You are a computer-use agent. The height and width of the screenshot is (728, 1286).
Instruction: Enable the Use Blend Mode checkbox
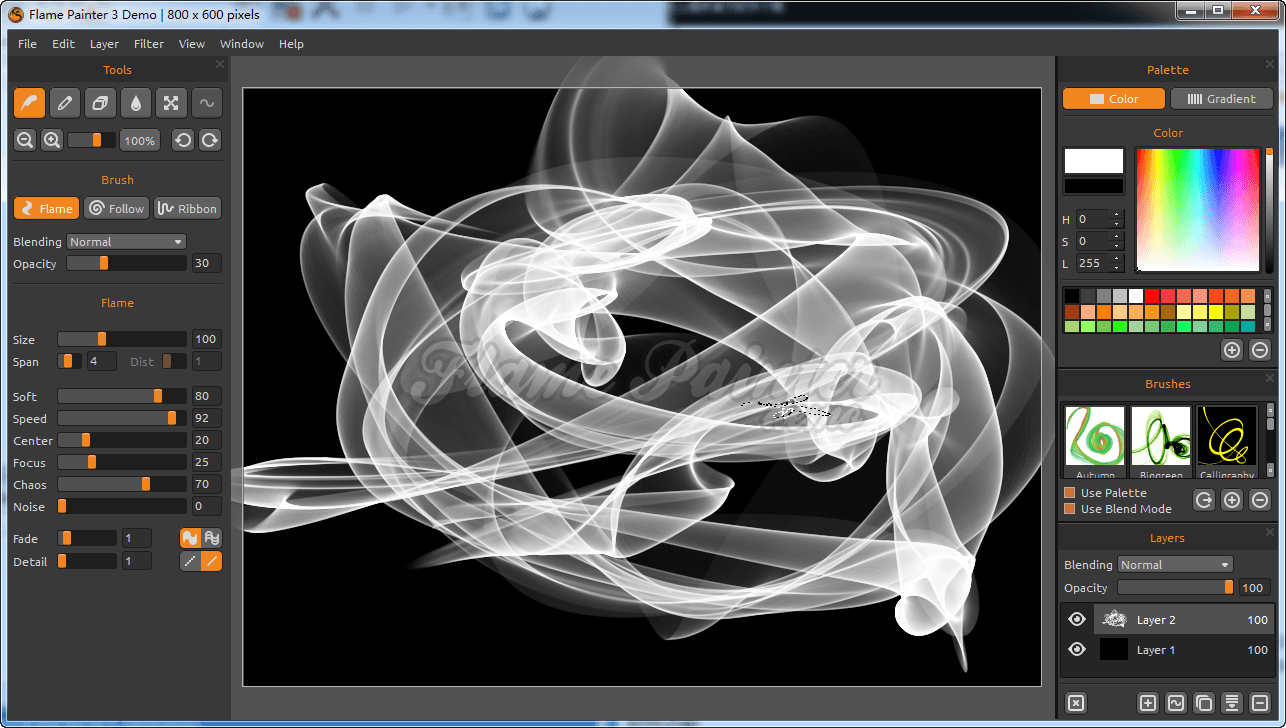pyautogui.click(x=1068, y=509)
